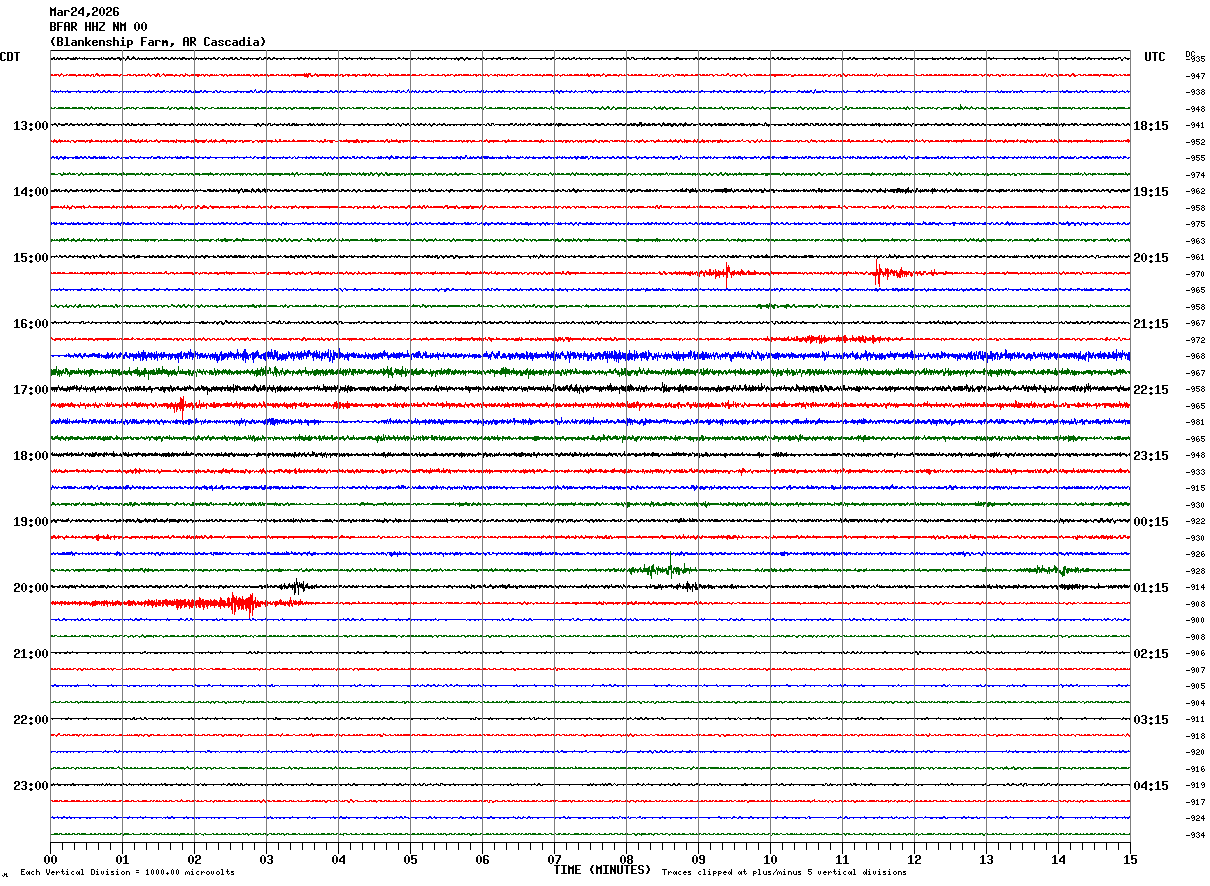Click the green burst near minute 8.5 above 20:00
Screen dimensions: 1210x886
pyautogui.click(x=662, y=569)
